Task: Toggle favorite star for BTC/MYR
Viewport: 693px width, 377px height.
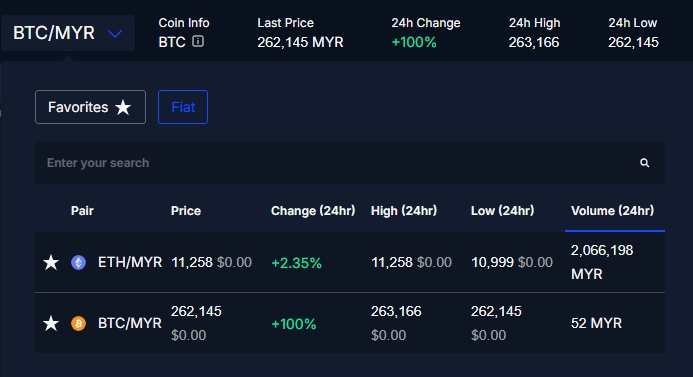Action: [x=51, y=324]
